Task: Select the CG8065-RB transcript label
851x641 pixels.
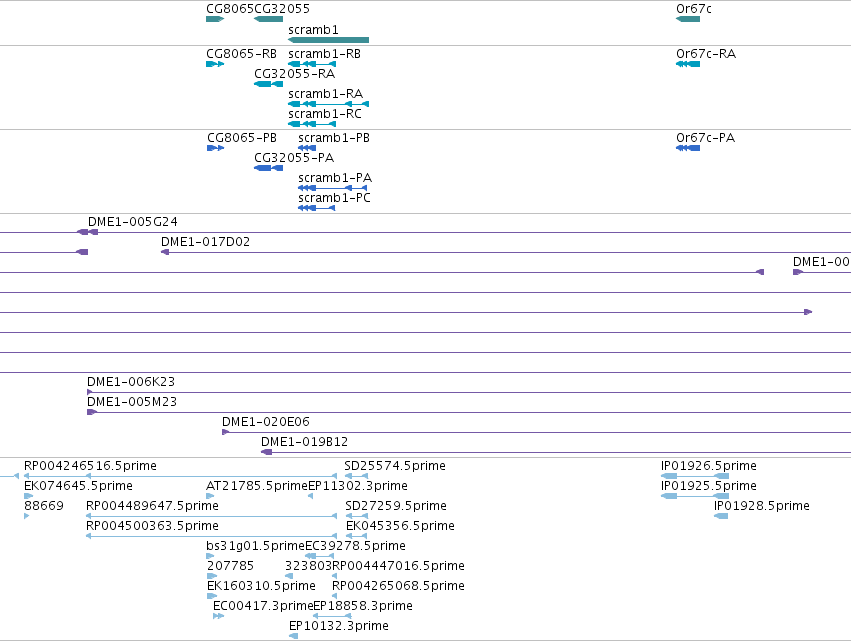Action: coord(242,54)
